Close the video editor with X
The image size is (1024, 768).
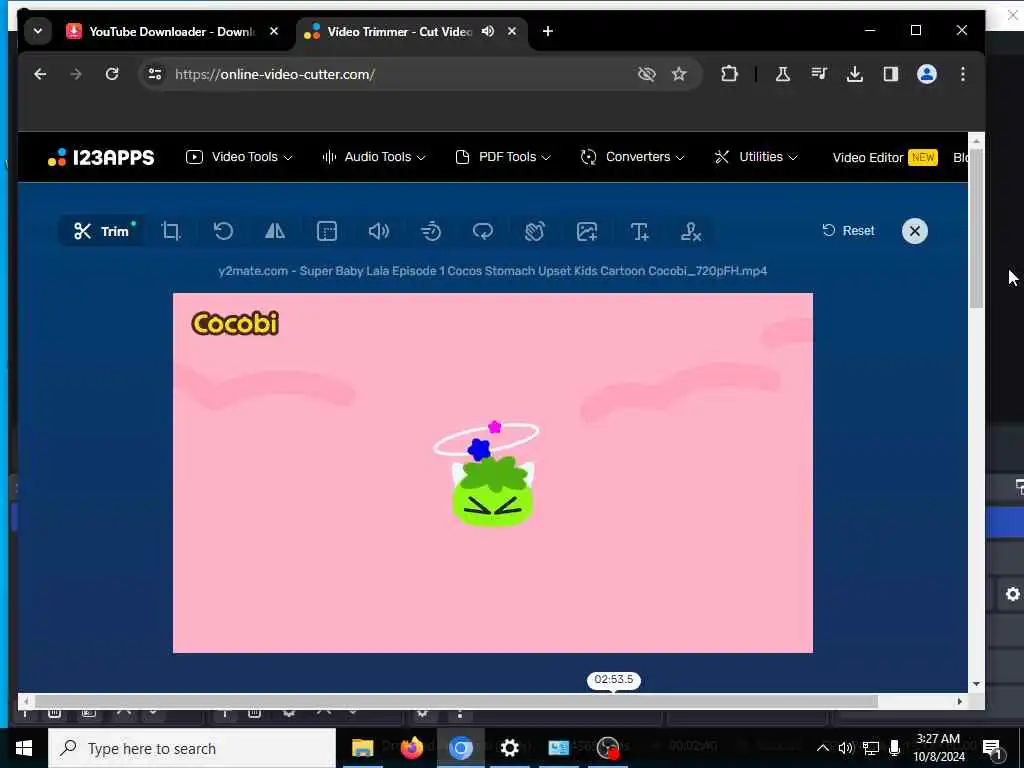pyautogui.click(x=914, y=231)
